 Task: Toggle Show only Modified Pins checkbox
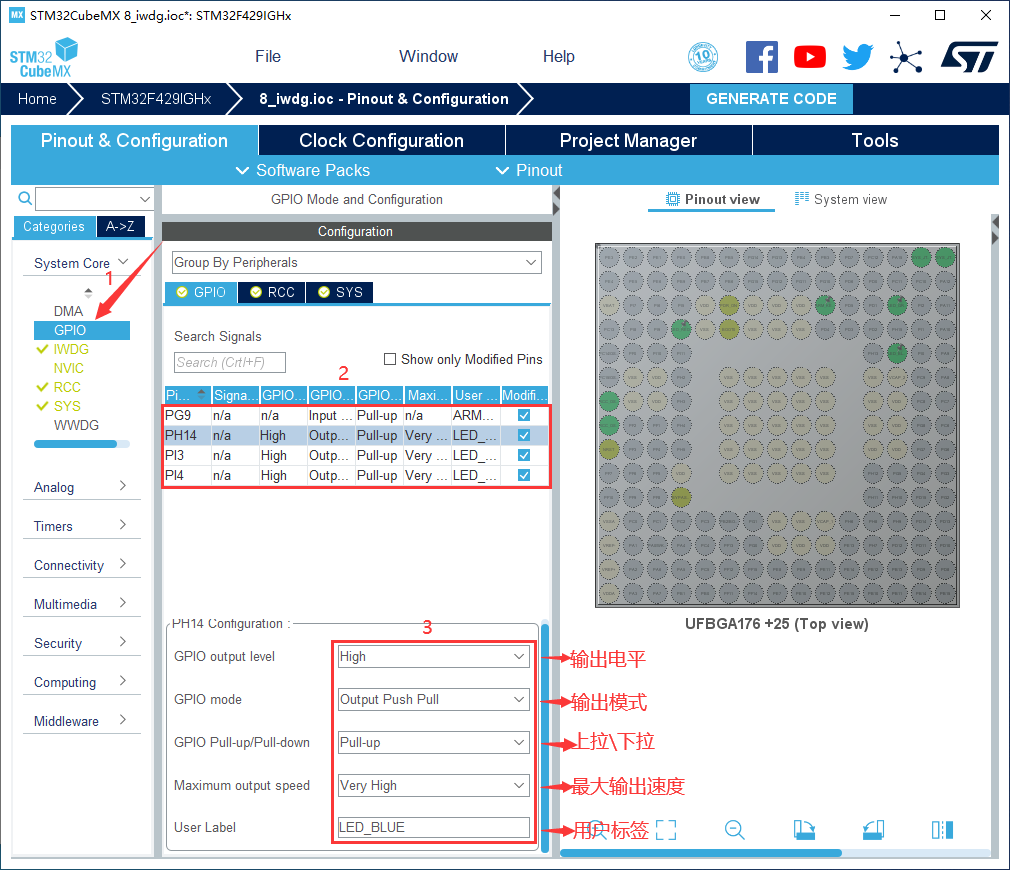click(x=391, y=359)
